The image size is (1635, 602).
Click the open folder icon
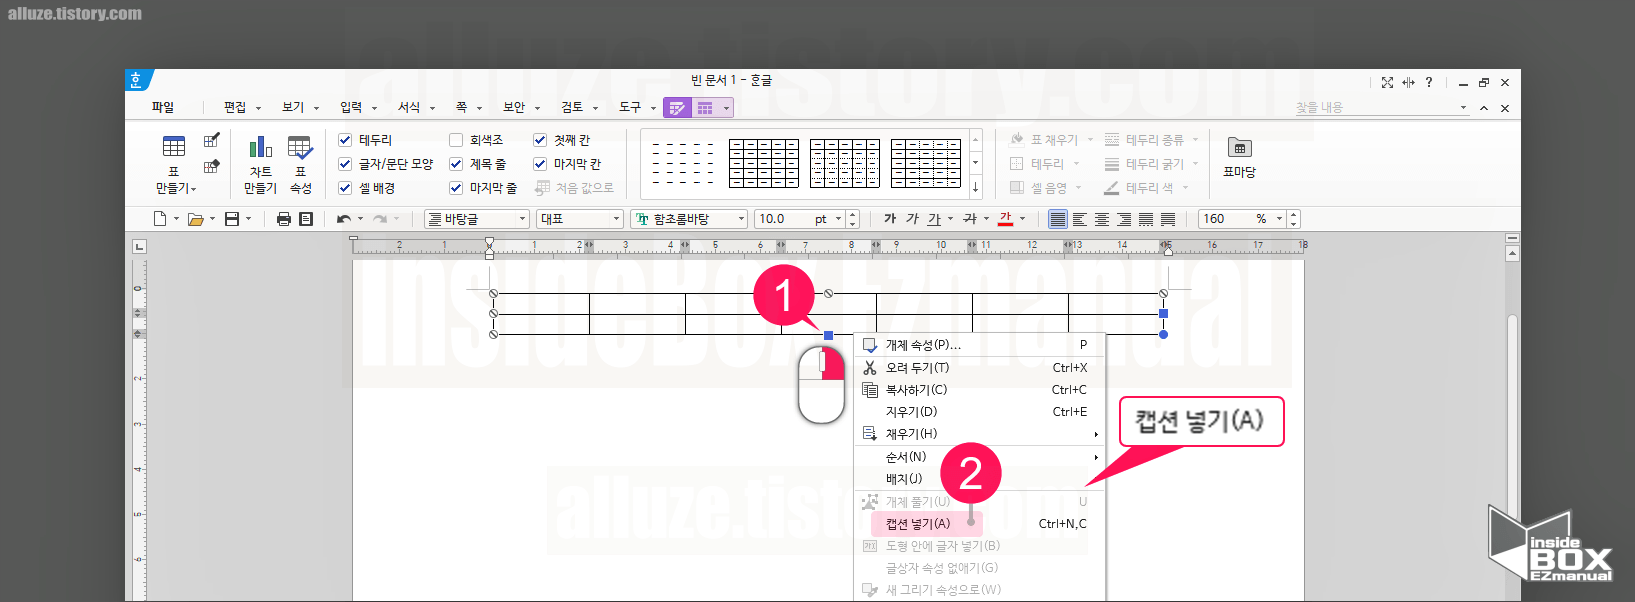point(196,219)
